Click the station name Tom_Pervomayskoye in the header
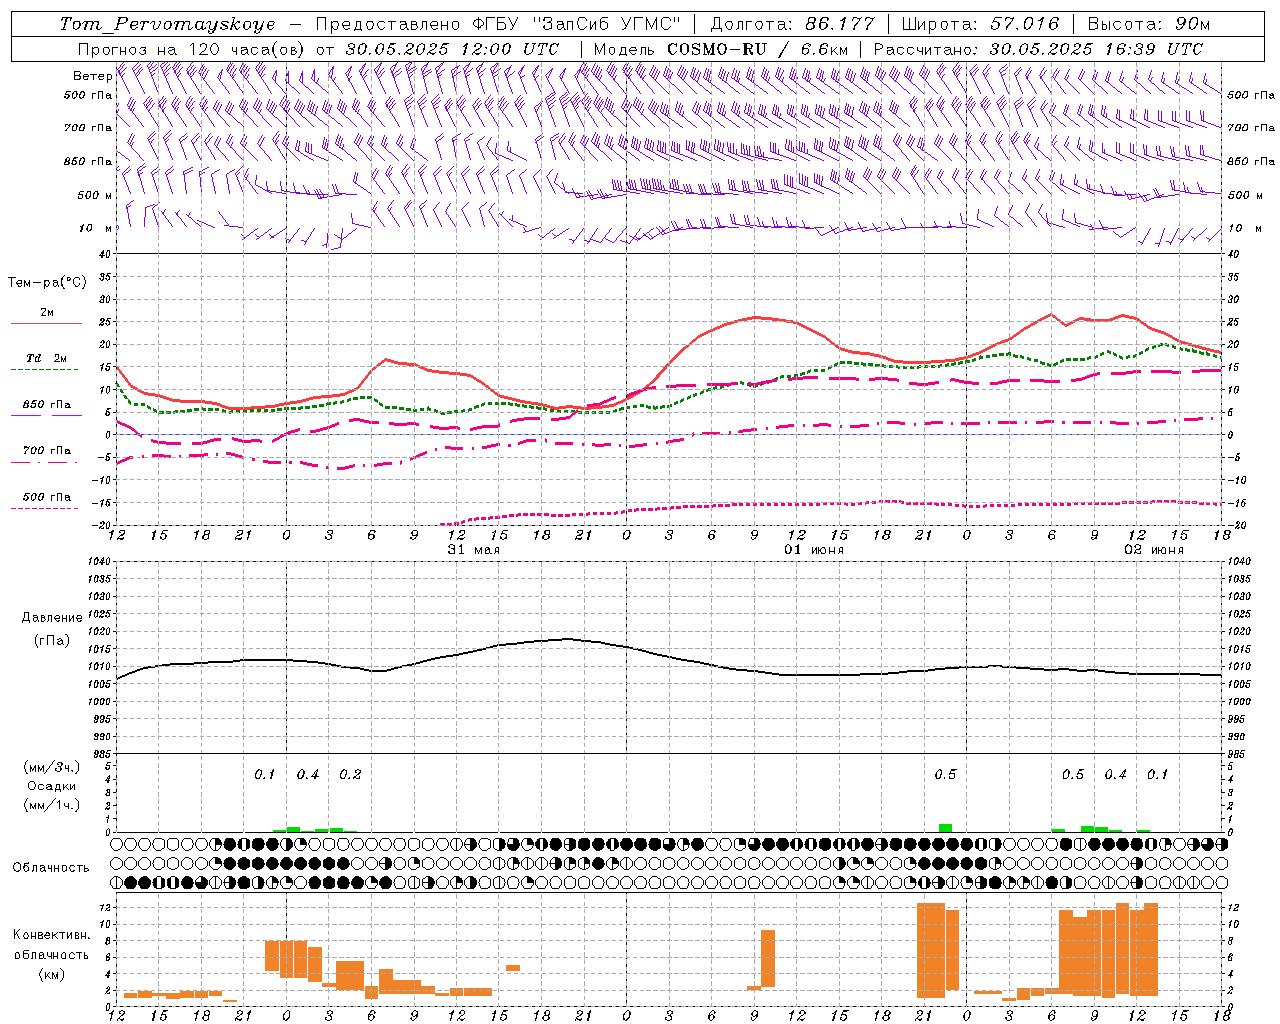1280x1024 pixels. click(x=167, y=24)
